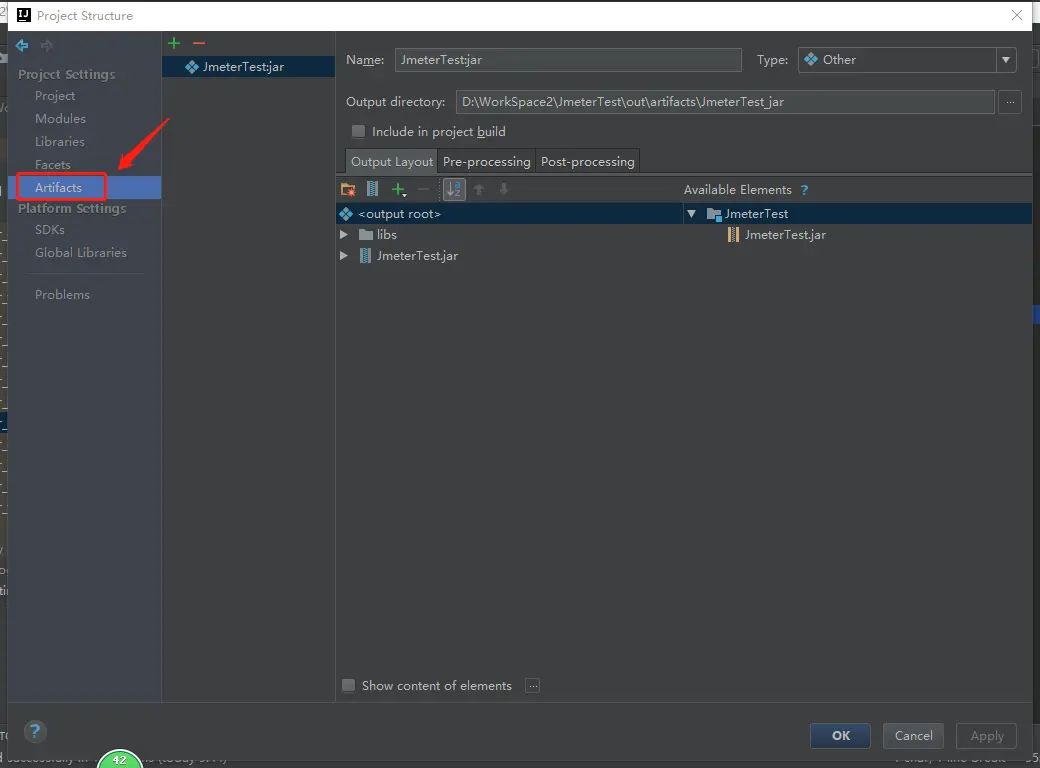Click the back navigation arrow
Image resolution: width=1040 pixels, height=768 pixels.
(22, 45)
